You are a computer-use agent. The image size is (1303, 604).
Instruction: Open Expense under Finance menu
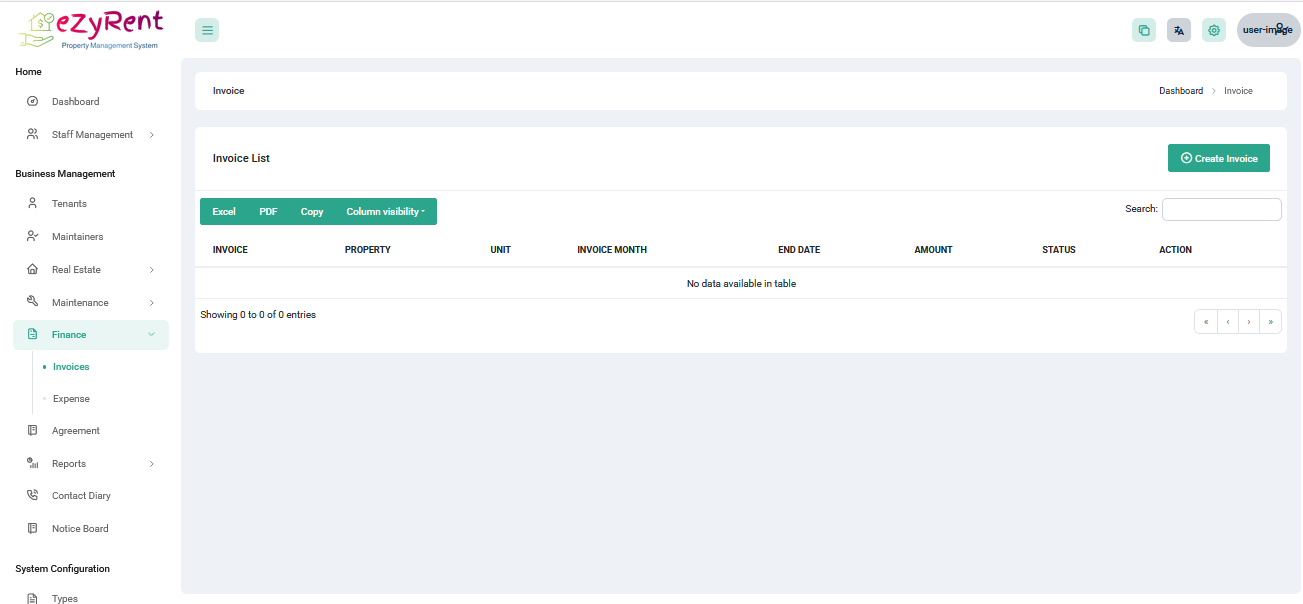click(71, 399)
